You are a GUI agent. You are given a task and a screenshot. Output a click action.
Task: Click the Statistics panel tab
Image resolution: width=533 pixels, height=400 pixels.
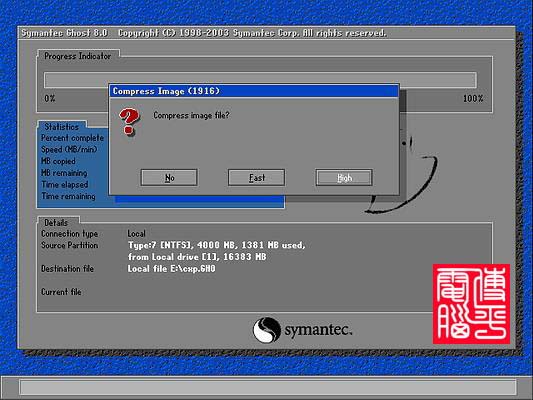(x=62, y=127)
